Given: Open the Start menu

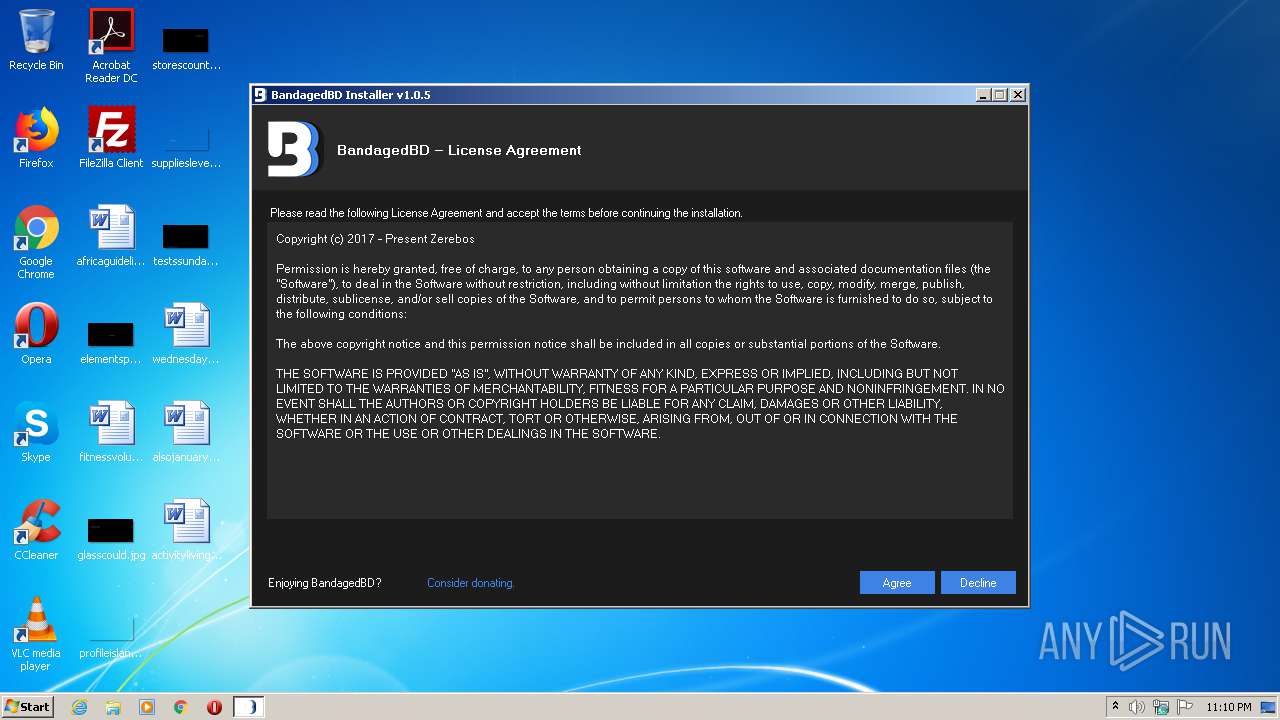Looking at the screenshot, I should click(28, 707).
